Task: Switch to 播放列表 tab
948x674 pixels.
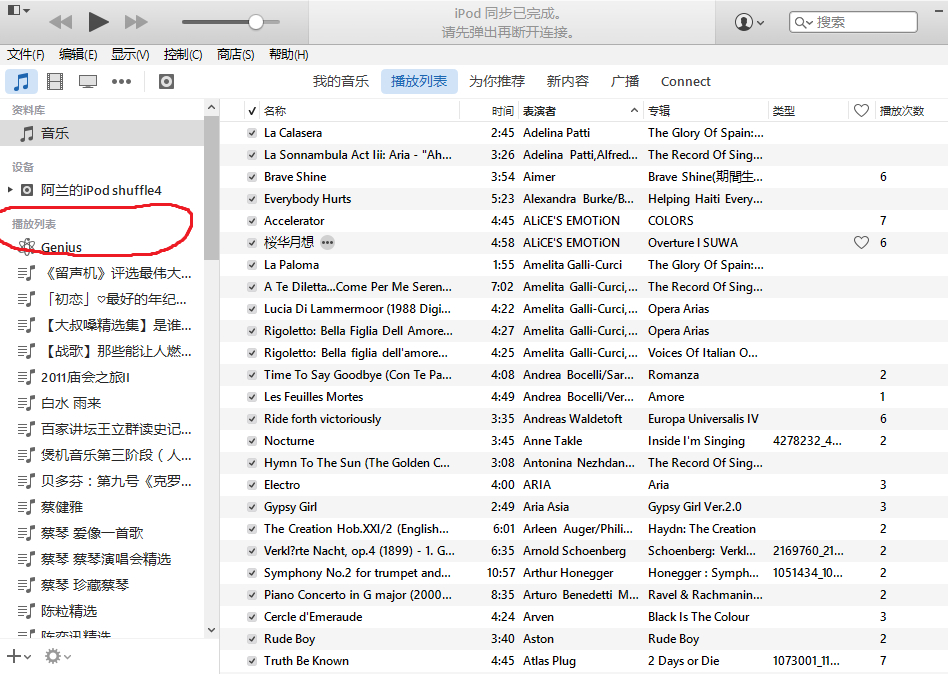Action: 419,81
